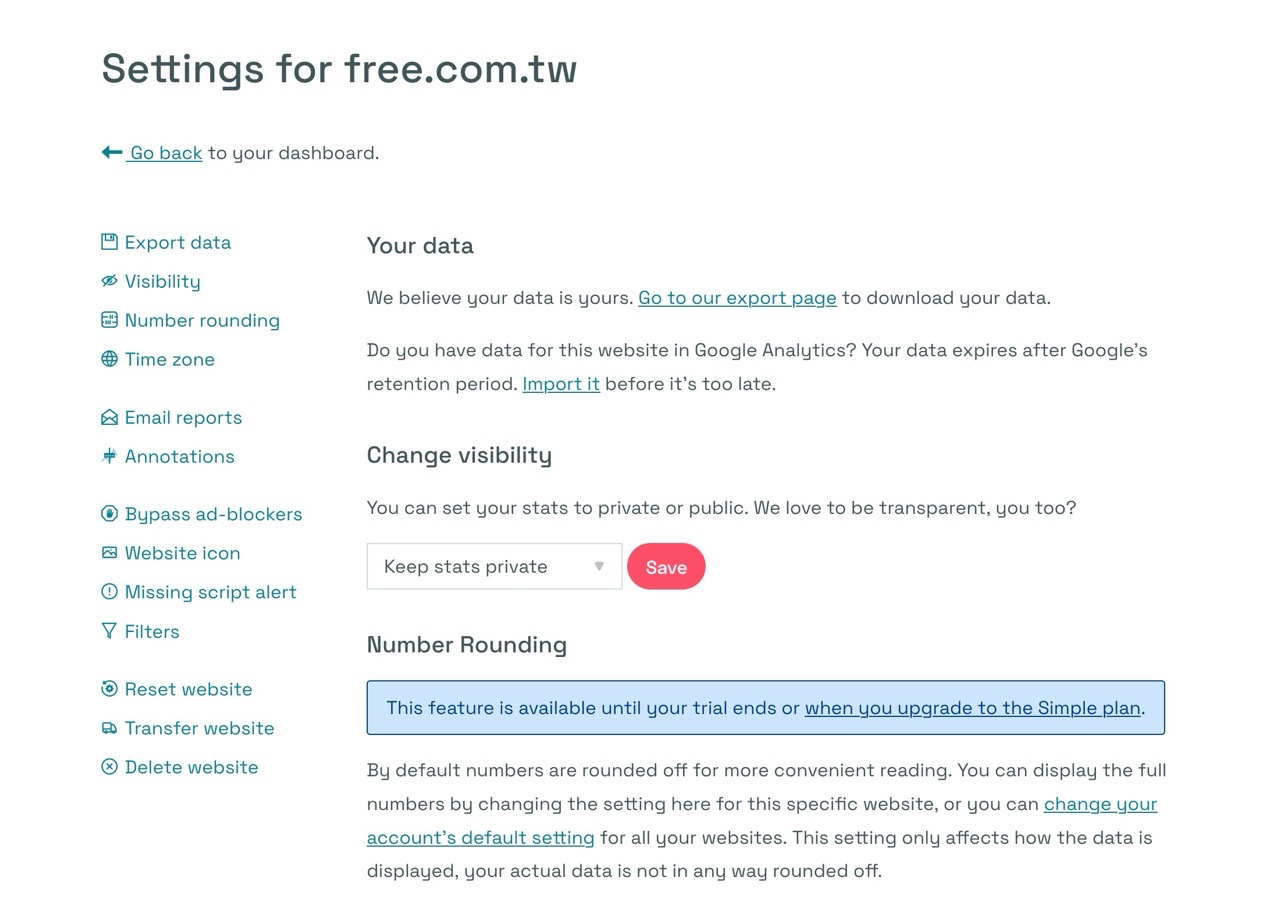This screenshot has width=1280, height=908.
Task: Open Transfer website section
Action: click(188, 728)
